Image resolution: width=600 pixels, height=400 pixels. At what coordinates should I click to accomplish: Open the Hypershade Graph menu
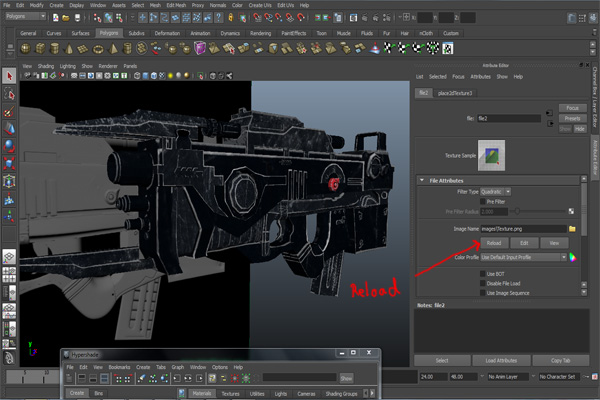(x=178, y=367)
